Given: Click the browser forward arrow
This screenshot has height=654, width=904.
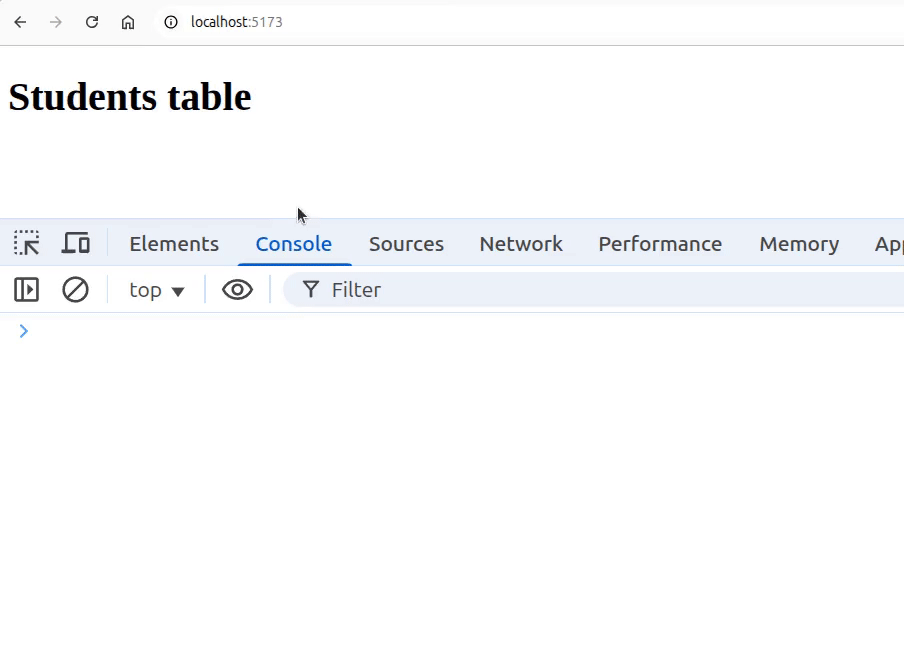Looking at the screenshot, I should tap(56, 22).
